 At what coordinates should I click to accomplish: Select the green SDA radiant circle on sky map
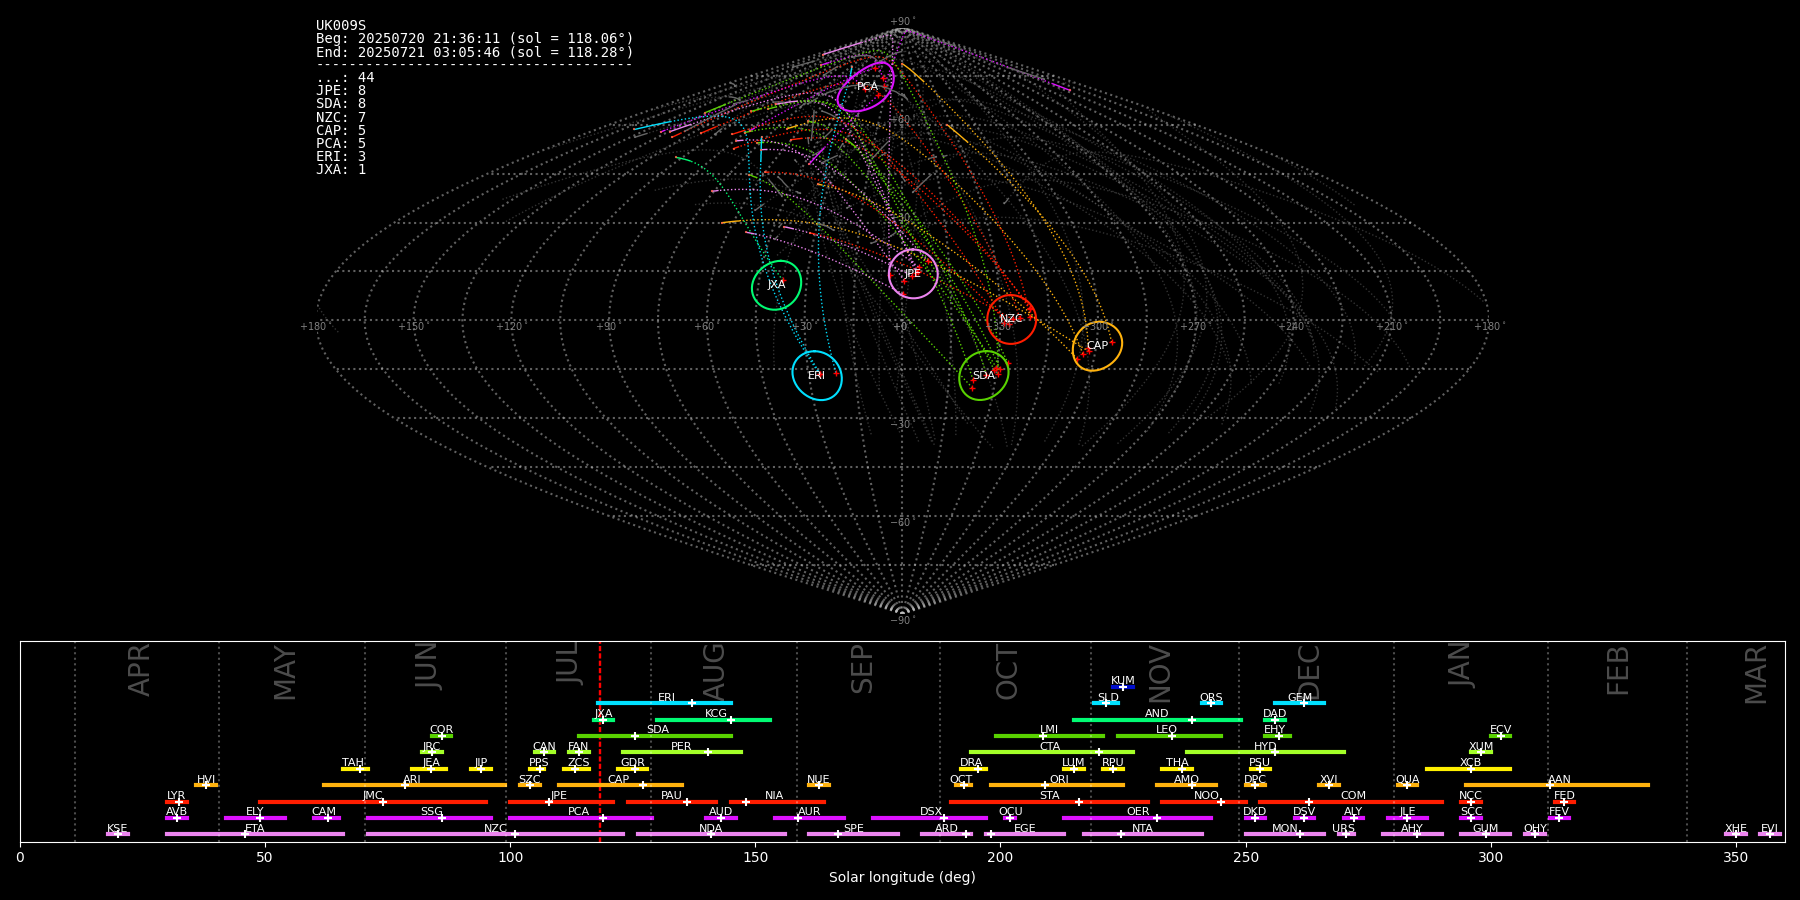tap(984, 376)
